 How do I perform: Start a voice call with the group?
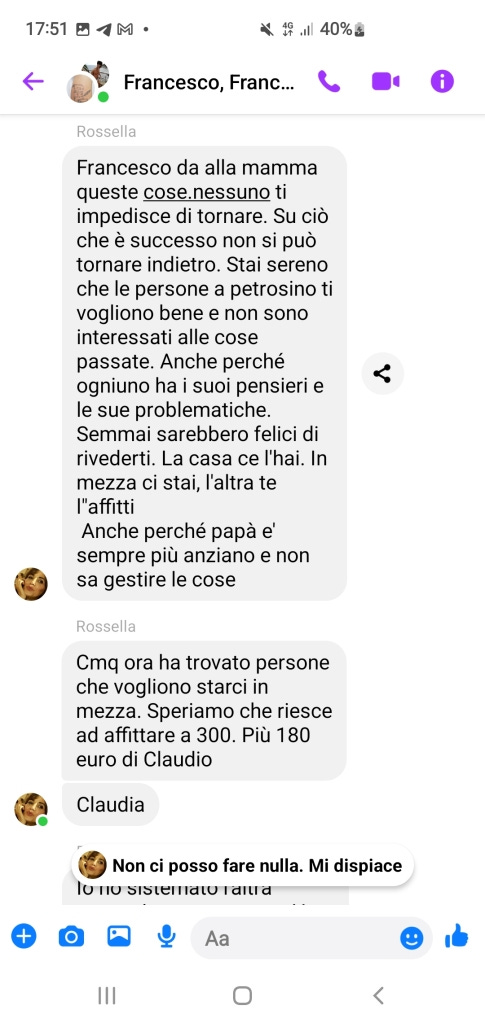329,82
